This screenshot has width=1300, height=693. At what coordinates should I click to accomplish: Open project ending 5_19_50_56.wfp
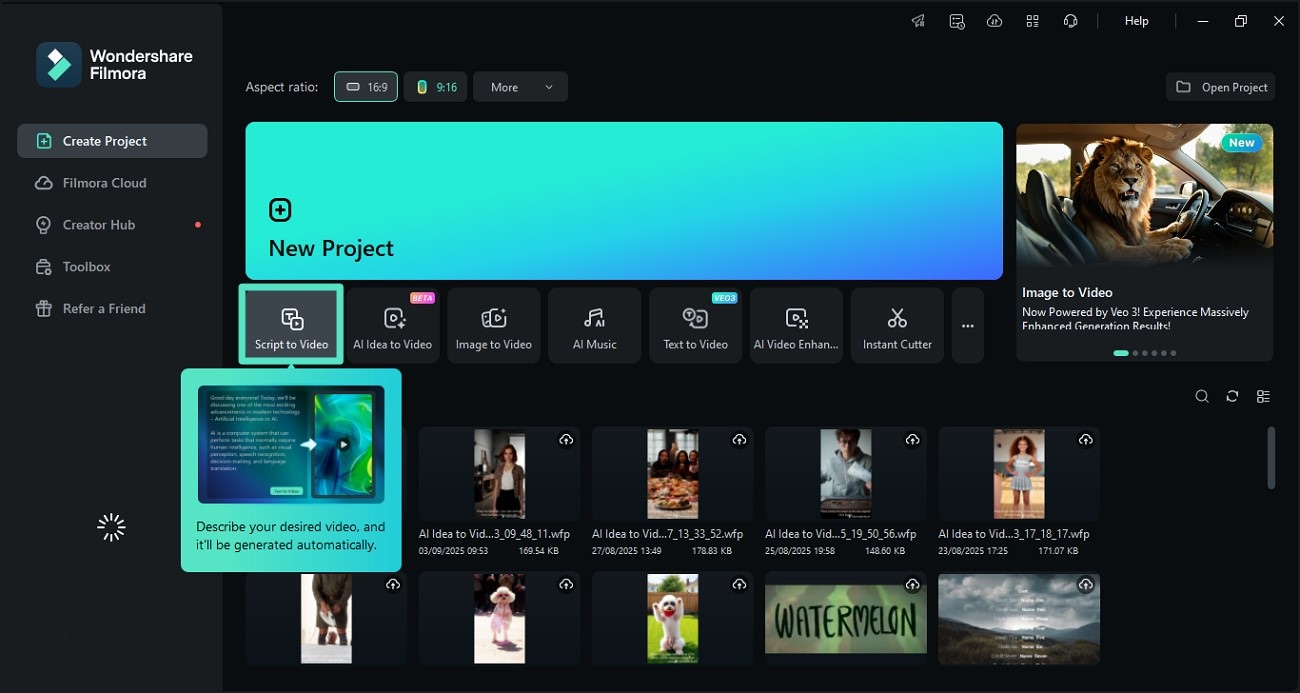tap(845, 475)
